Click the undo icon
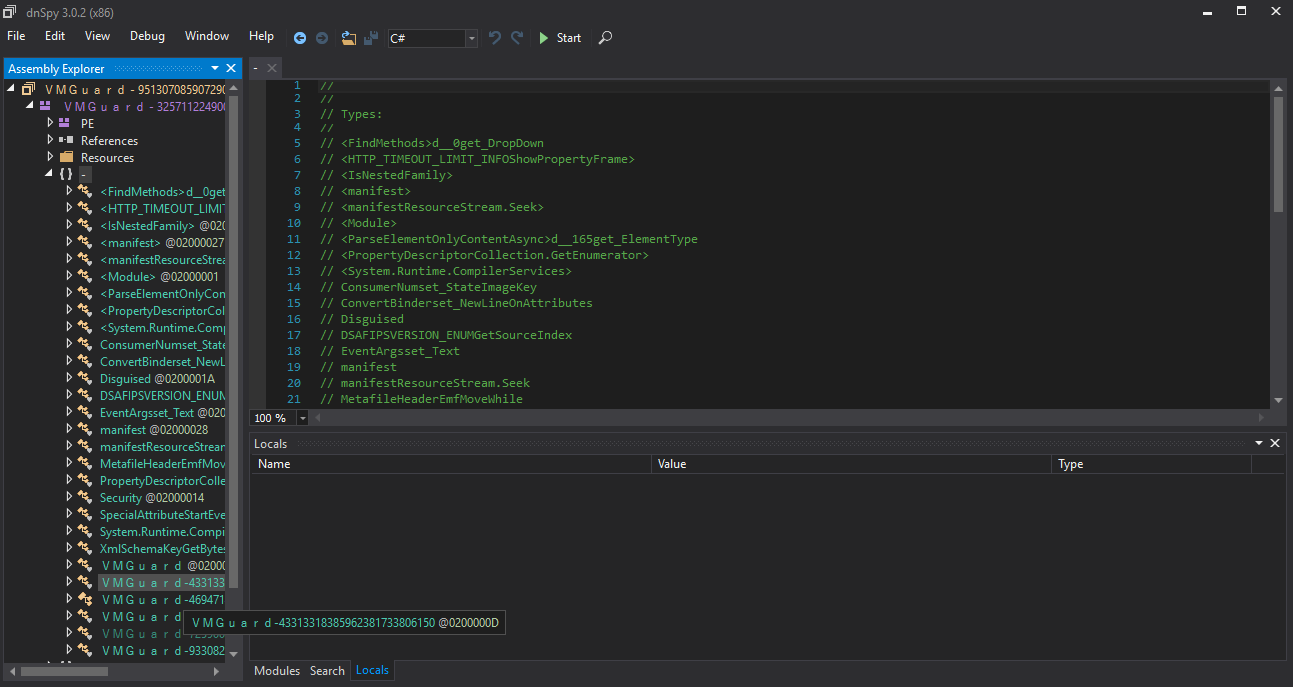Image resolution: width=1293 pixels, height=687 pixels. click(x=494, y=37)
